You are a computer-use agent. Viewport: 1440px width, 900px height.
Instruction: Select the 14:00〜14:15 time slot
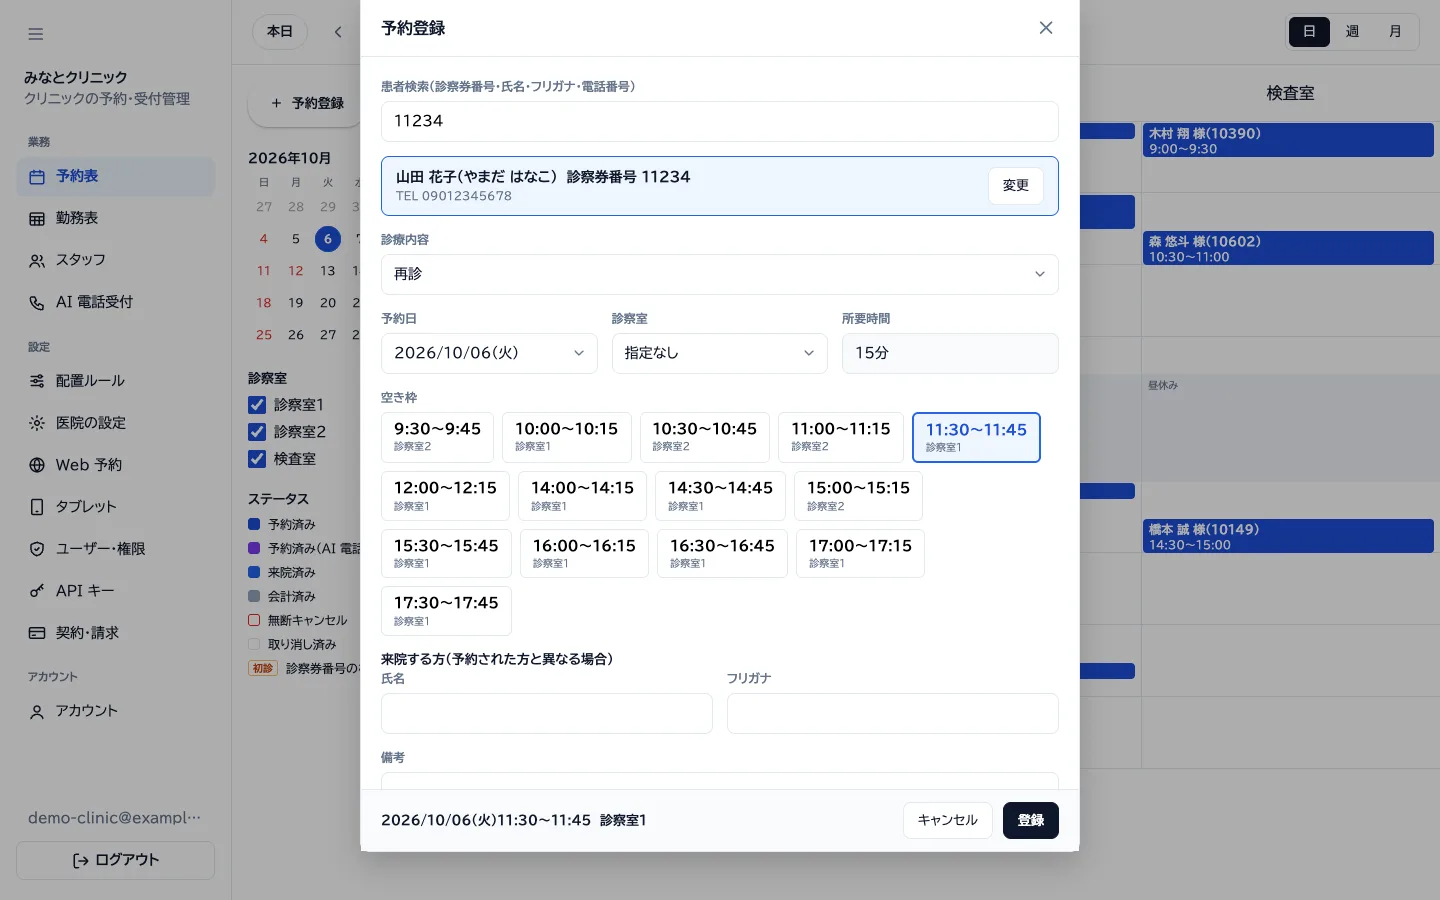coord(583,496)
